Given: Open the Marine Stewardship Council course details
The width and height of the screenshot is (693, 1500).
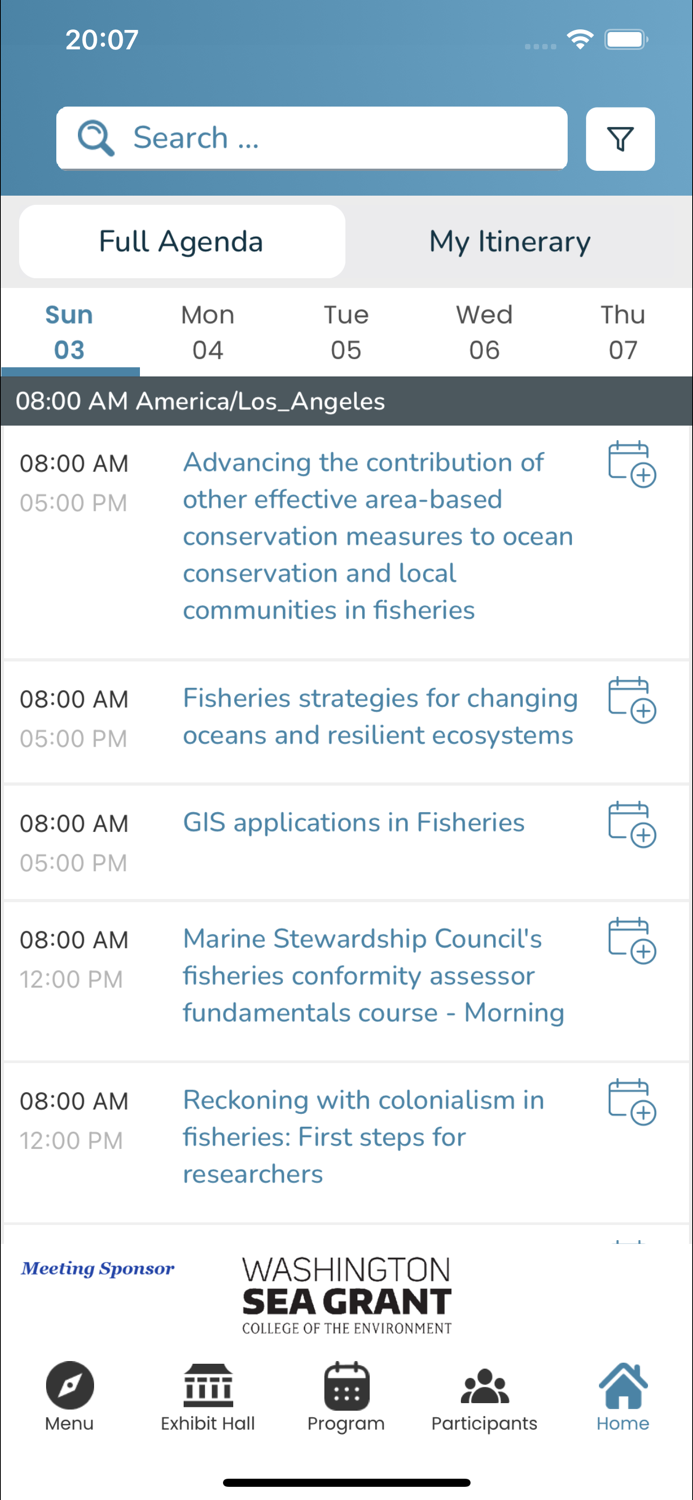Looking at the screenshot, I should pyautogui.click(x=372, y=976).
